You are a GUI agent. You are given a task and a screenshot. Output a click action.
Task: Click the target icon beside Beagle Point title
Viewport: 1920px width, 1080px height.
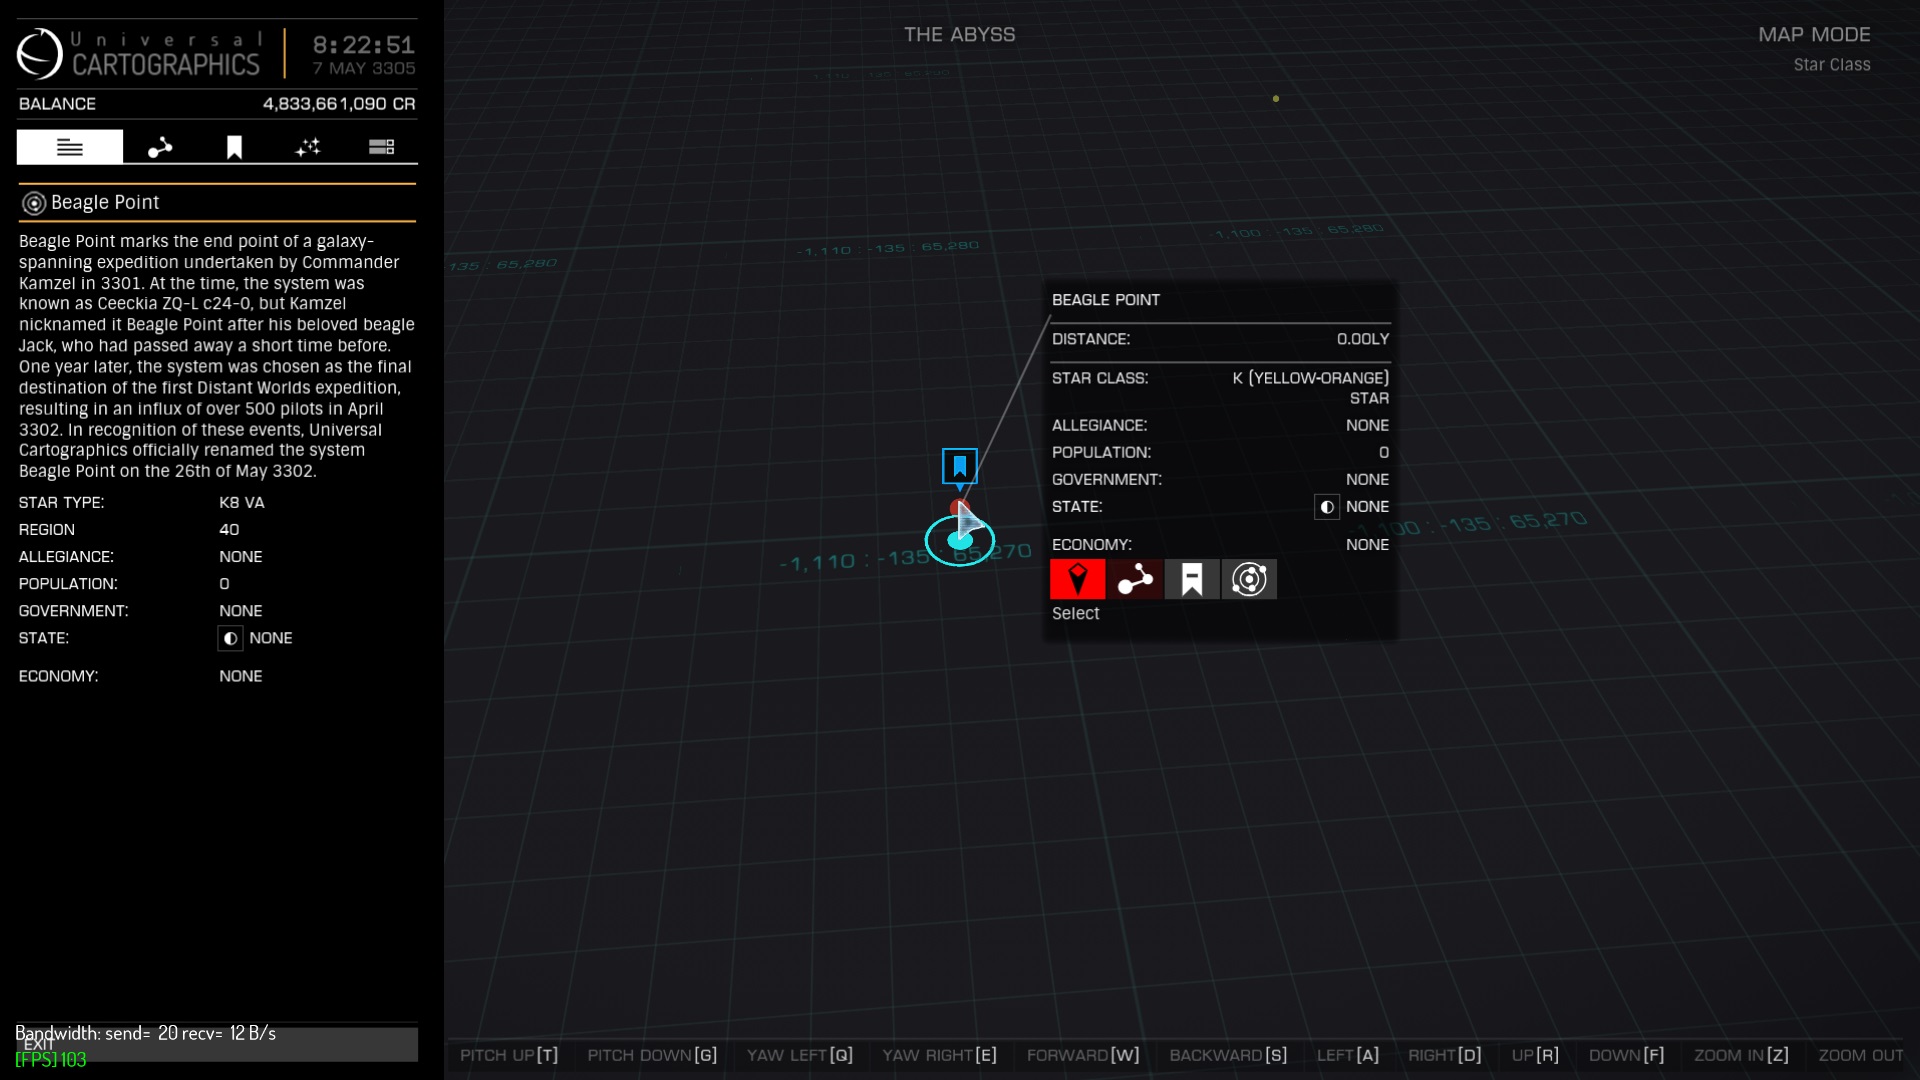(x=34, y=203)
